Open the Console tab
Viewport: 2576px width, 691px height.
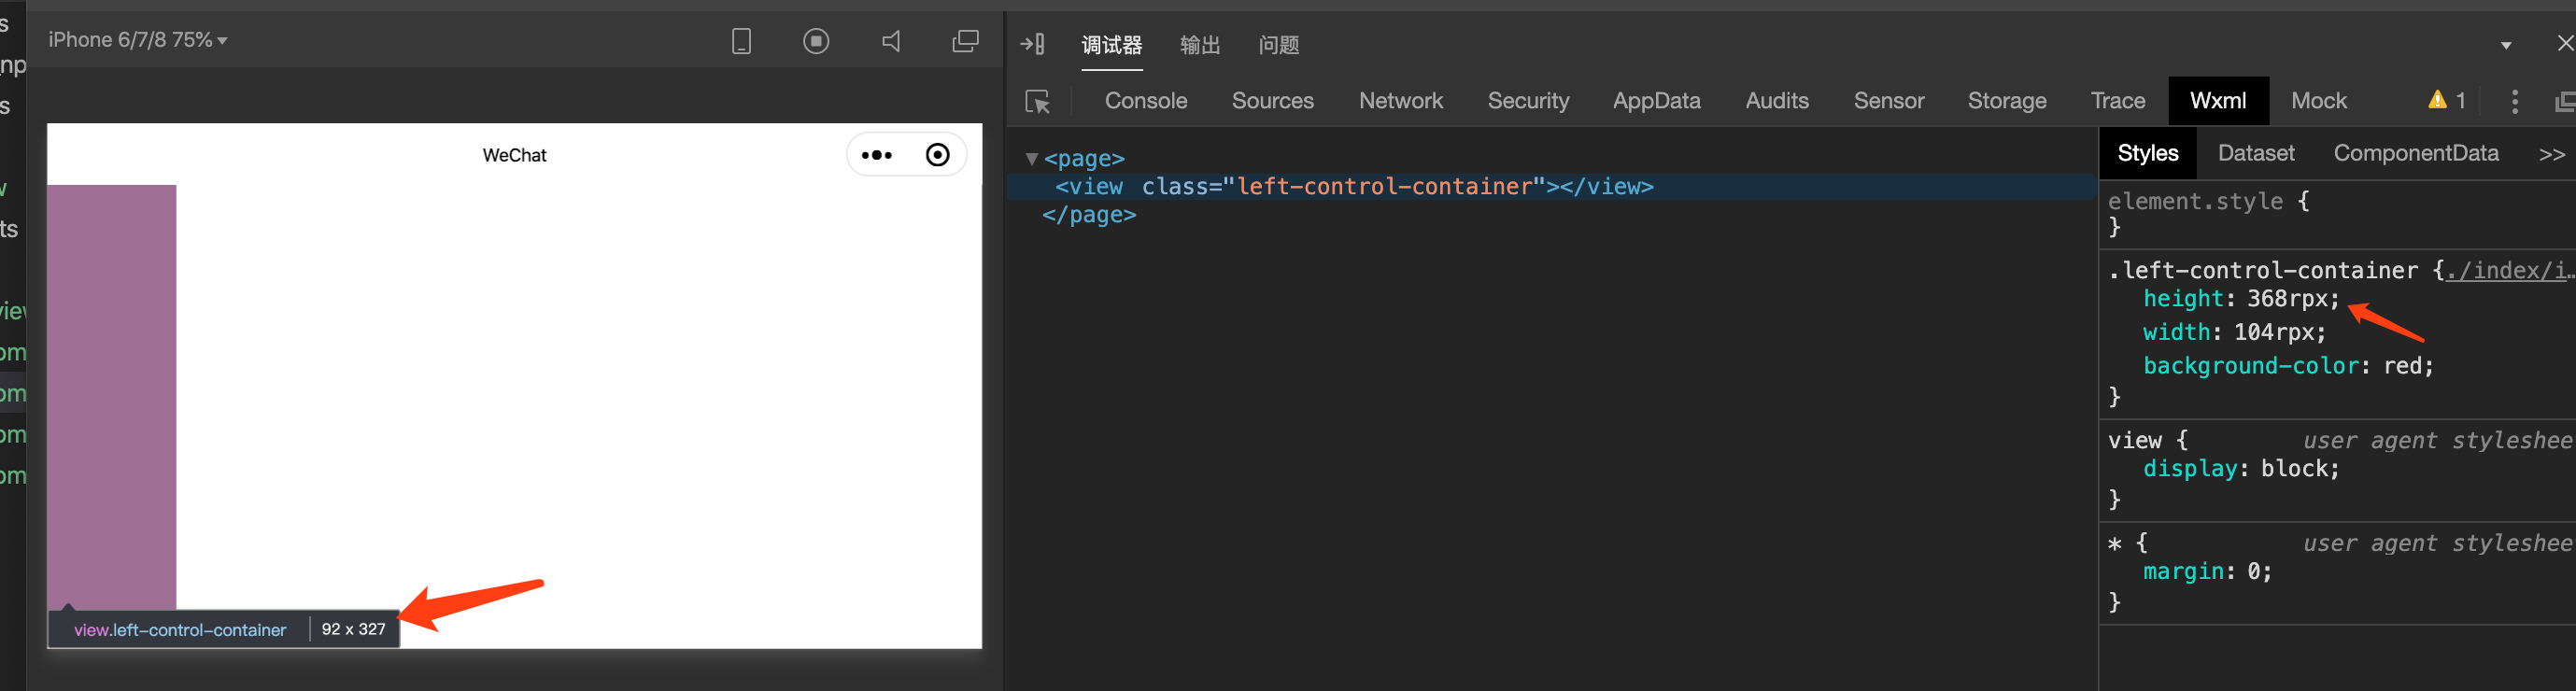pyautogui.click(x=1146, y=101)
